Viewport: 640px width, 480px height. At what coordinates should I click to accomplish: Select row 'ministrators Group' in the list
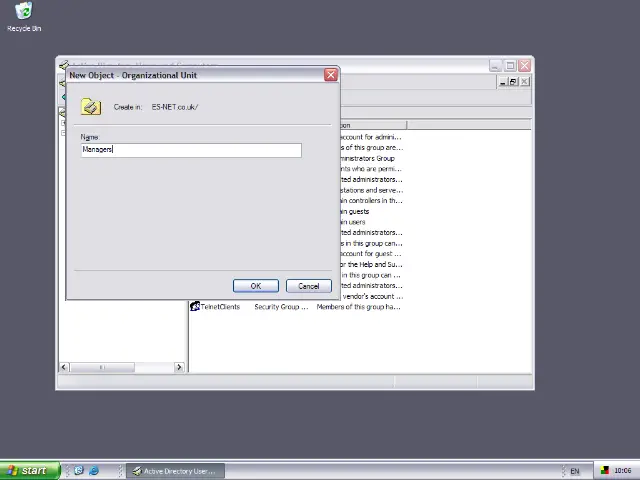[x=368, y=158]
